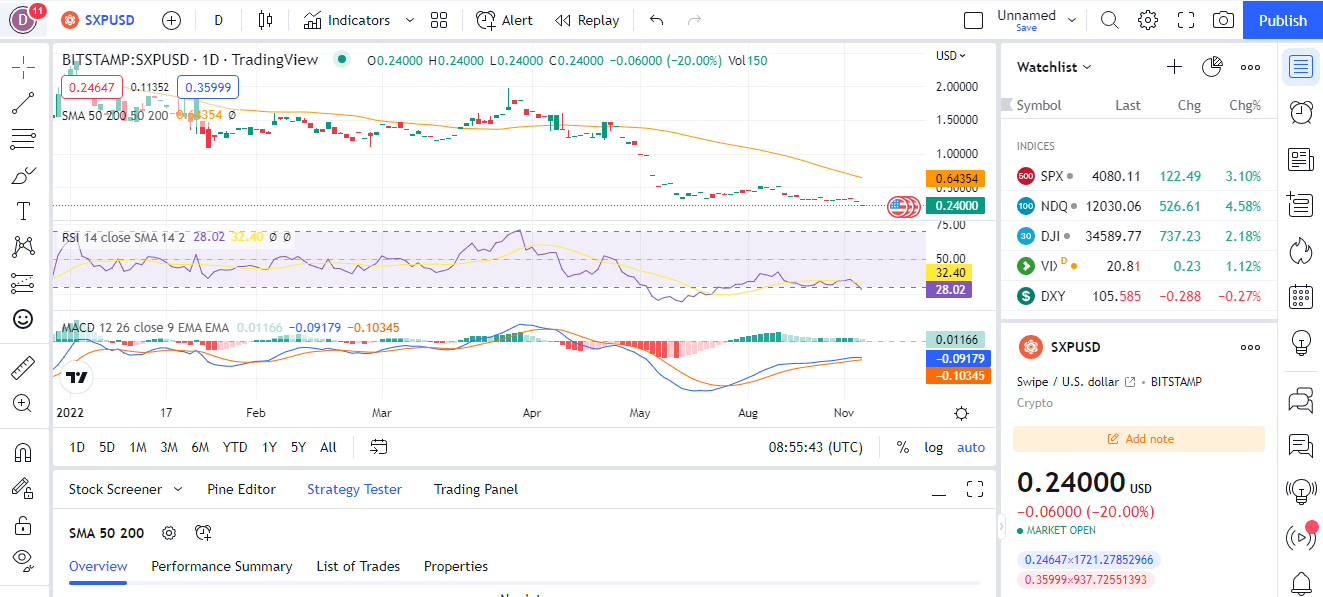Open the go to date icon
Image resolution: width=1323 pixels, height=597 pixels.
click(x=378, y=447)
